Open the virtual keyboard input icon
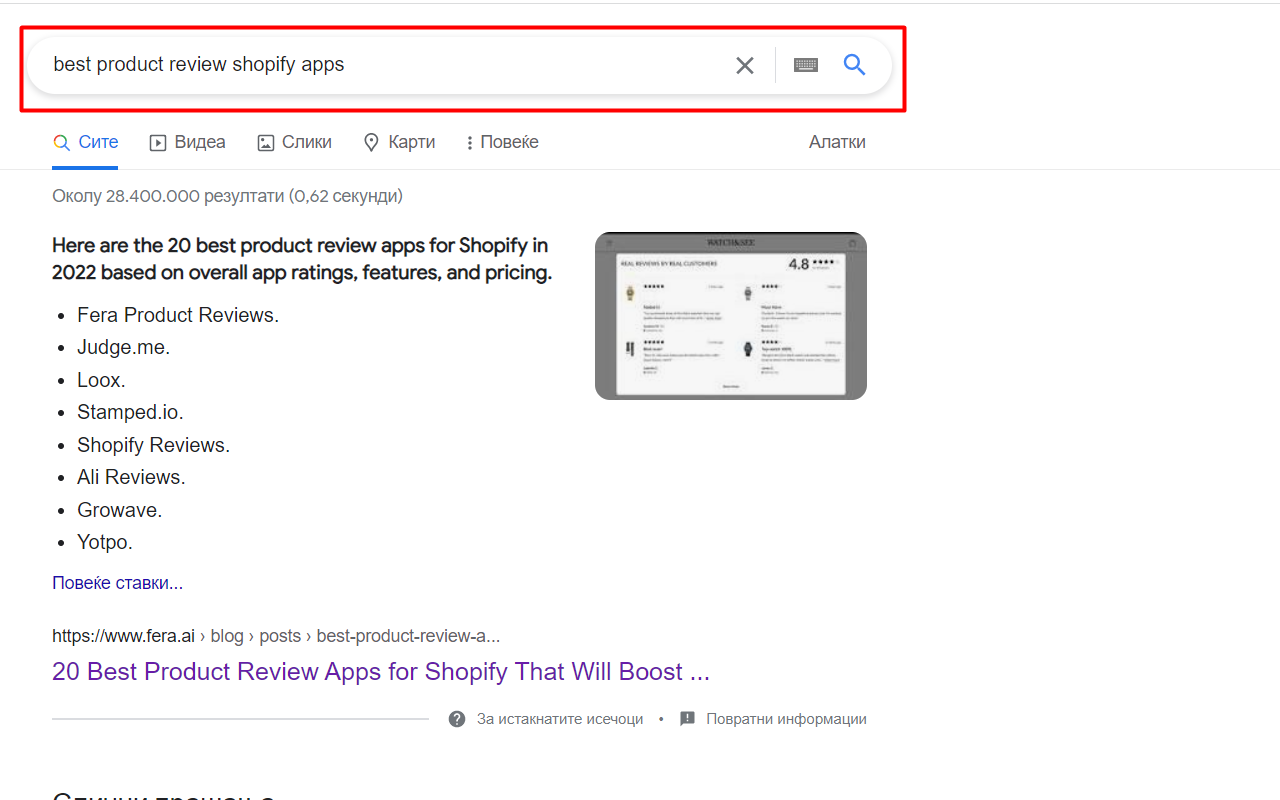 806,64
